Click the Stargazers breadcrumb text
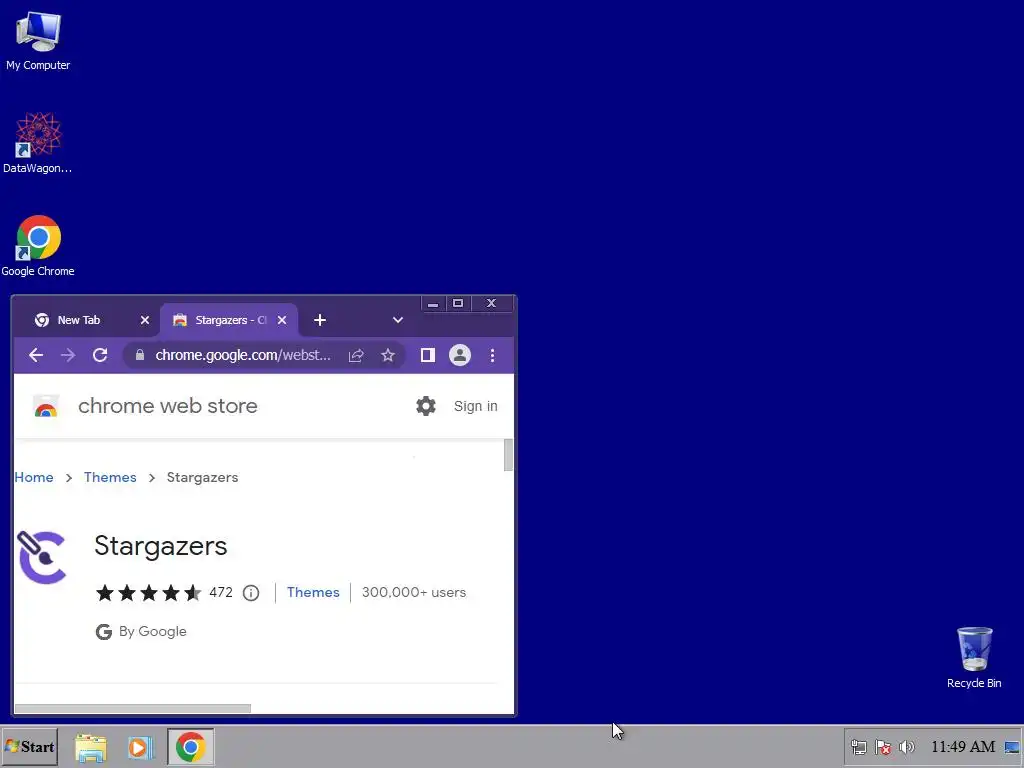This screenshot has height=768, width=1024. [x=202, y=477]
